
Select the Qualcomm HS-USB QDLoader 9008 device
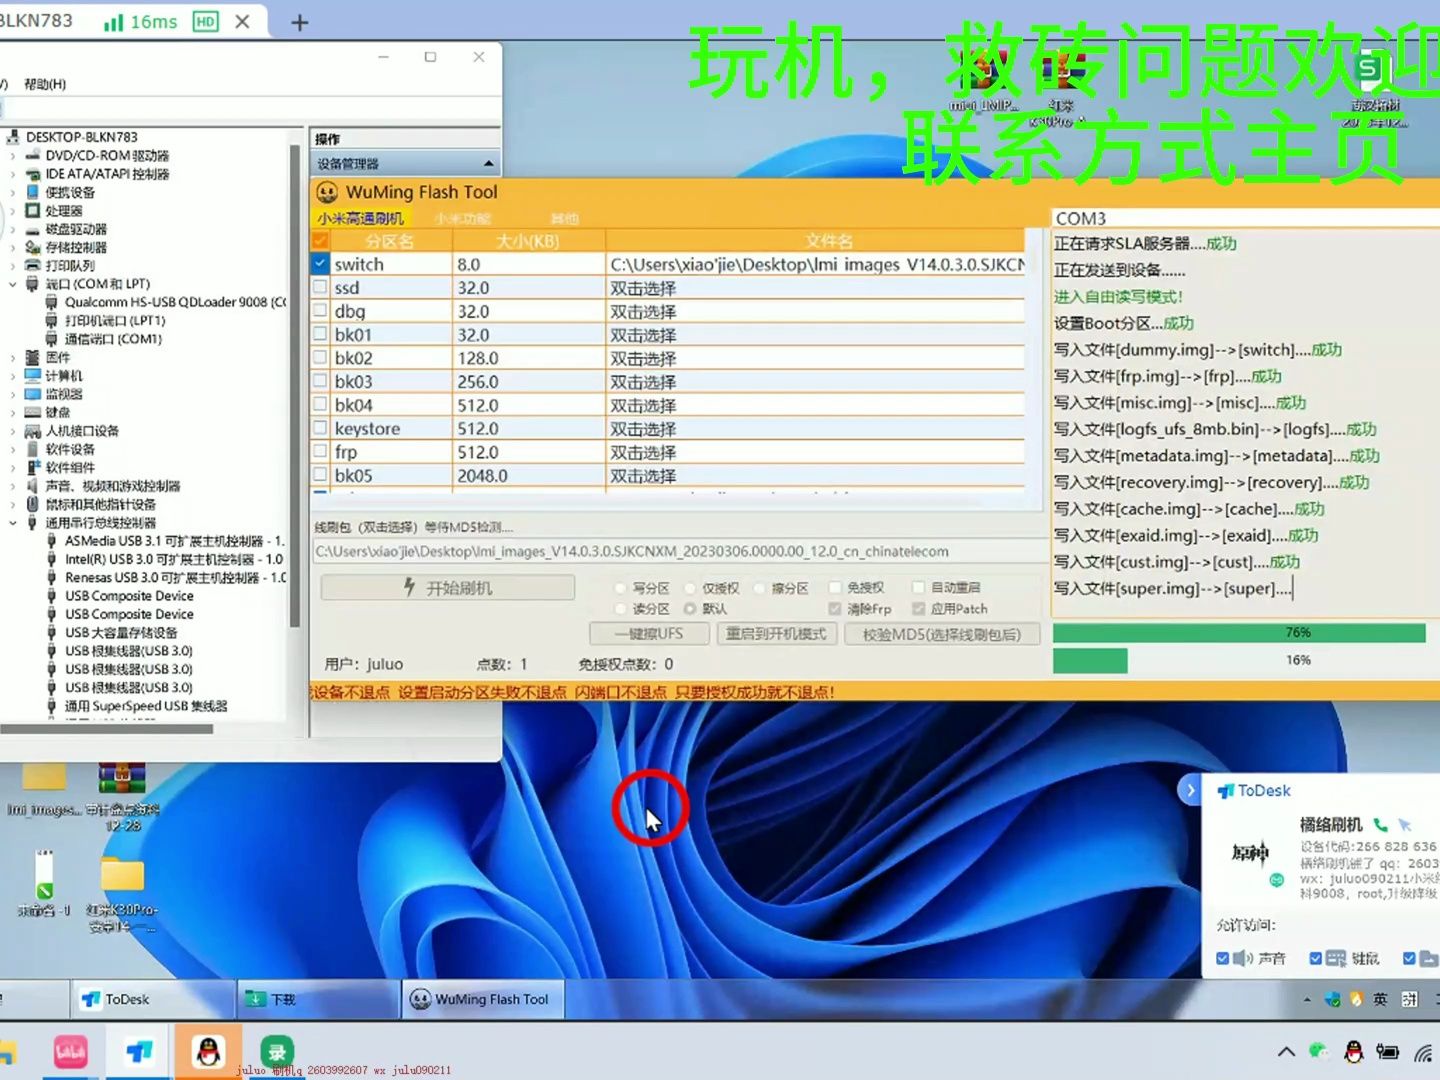pyautogui.click(x=174, y=302)
